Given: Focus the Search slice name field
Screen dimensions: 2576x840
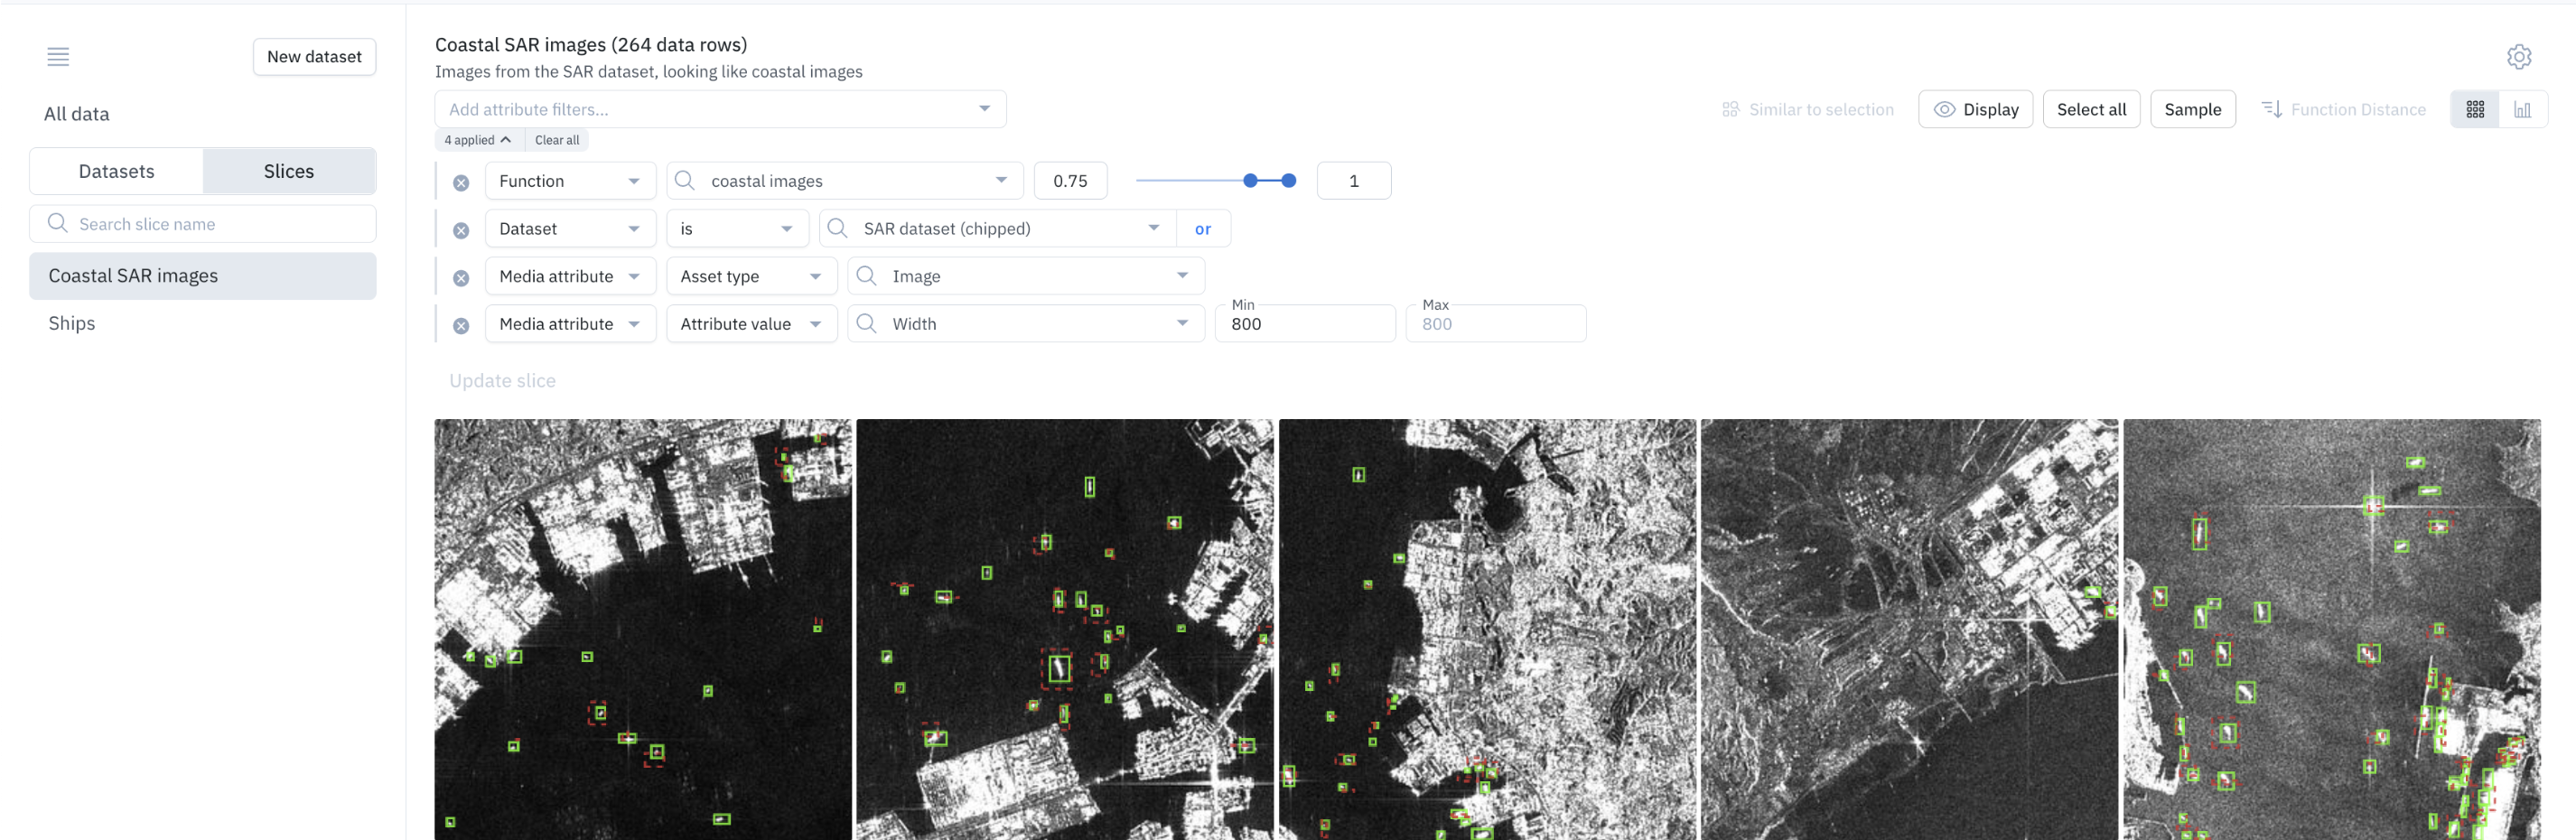Looking at the screenshot, I should pos(203,224).
